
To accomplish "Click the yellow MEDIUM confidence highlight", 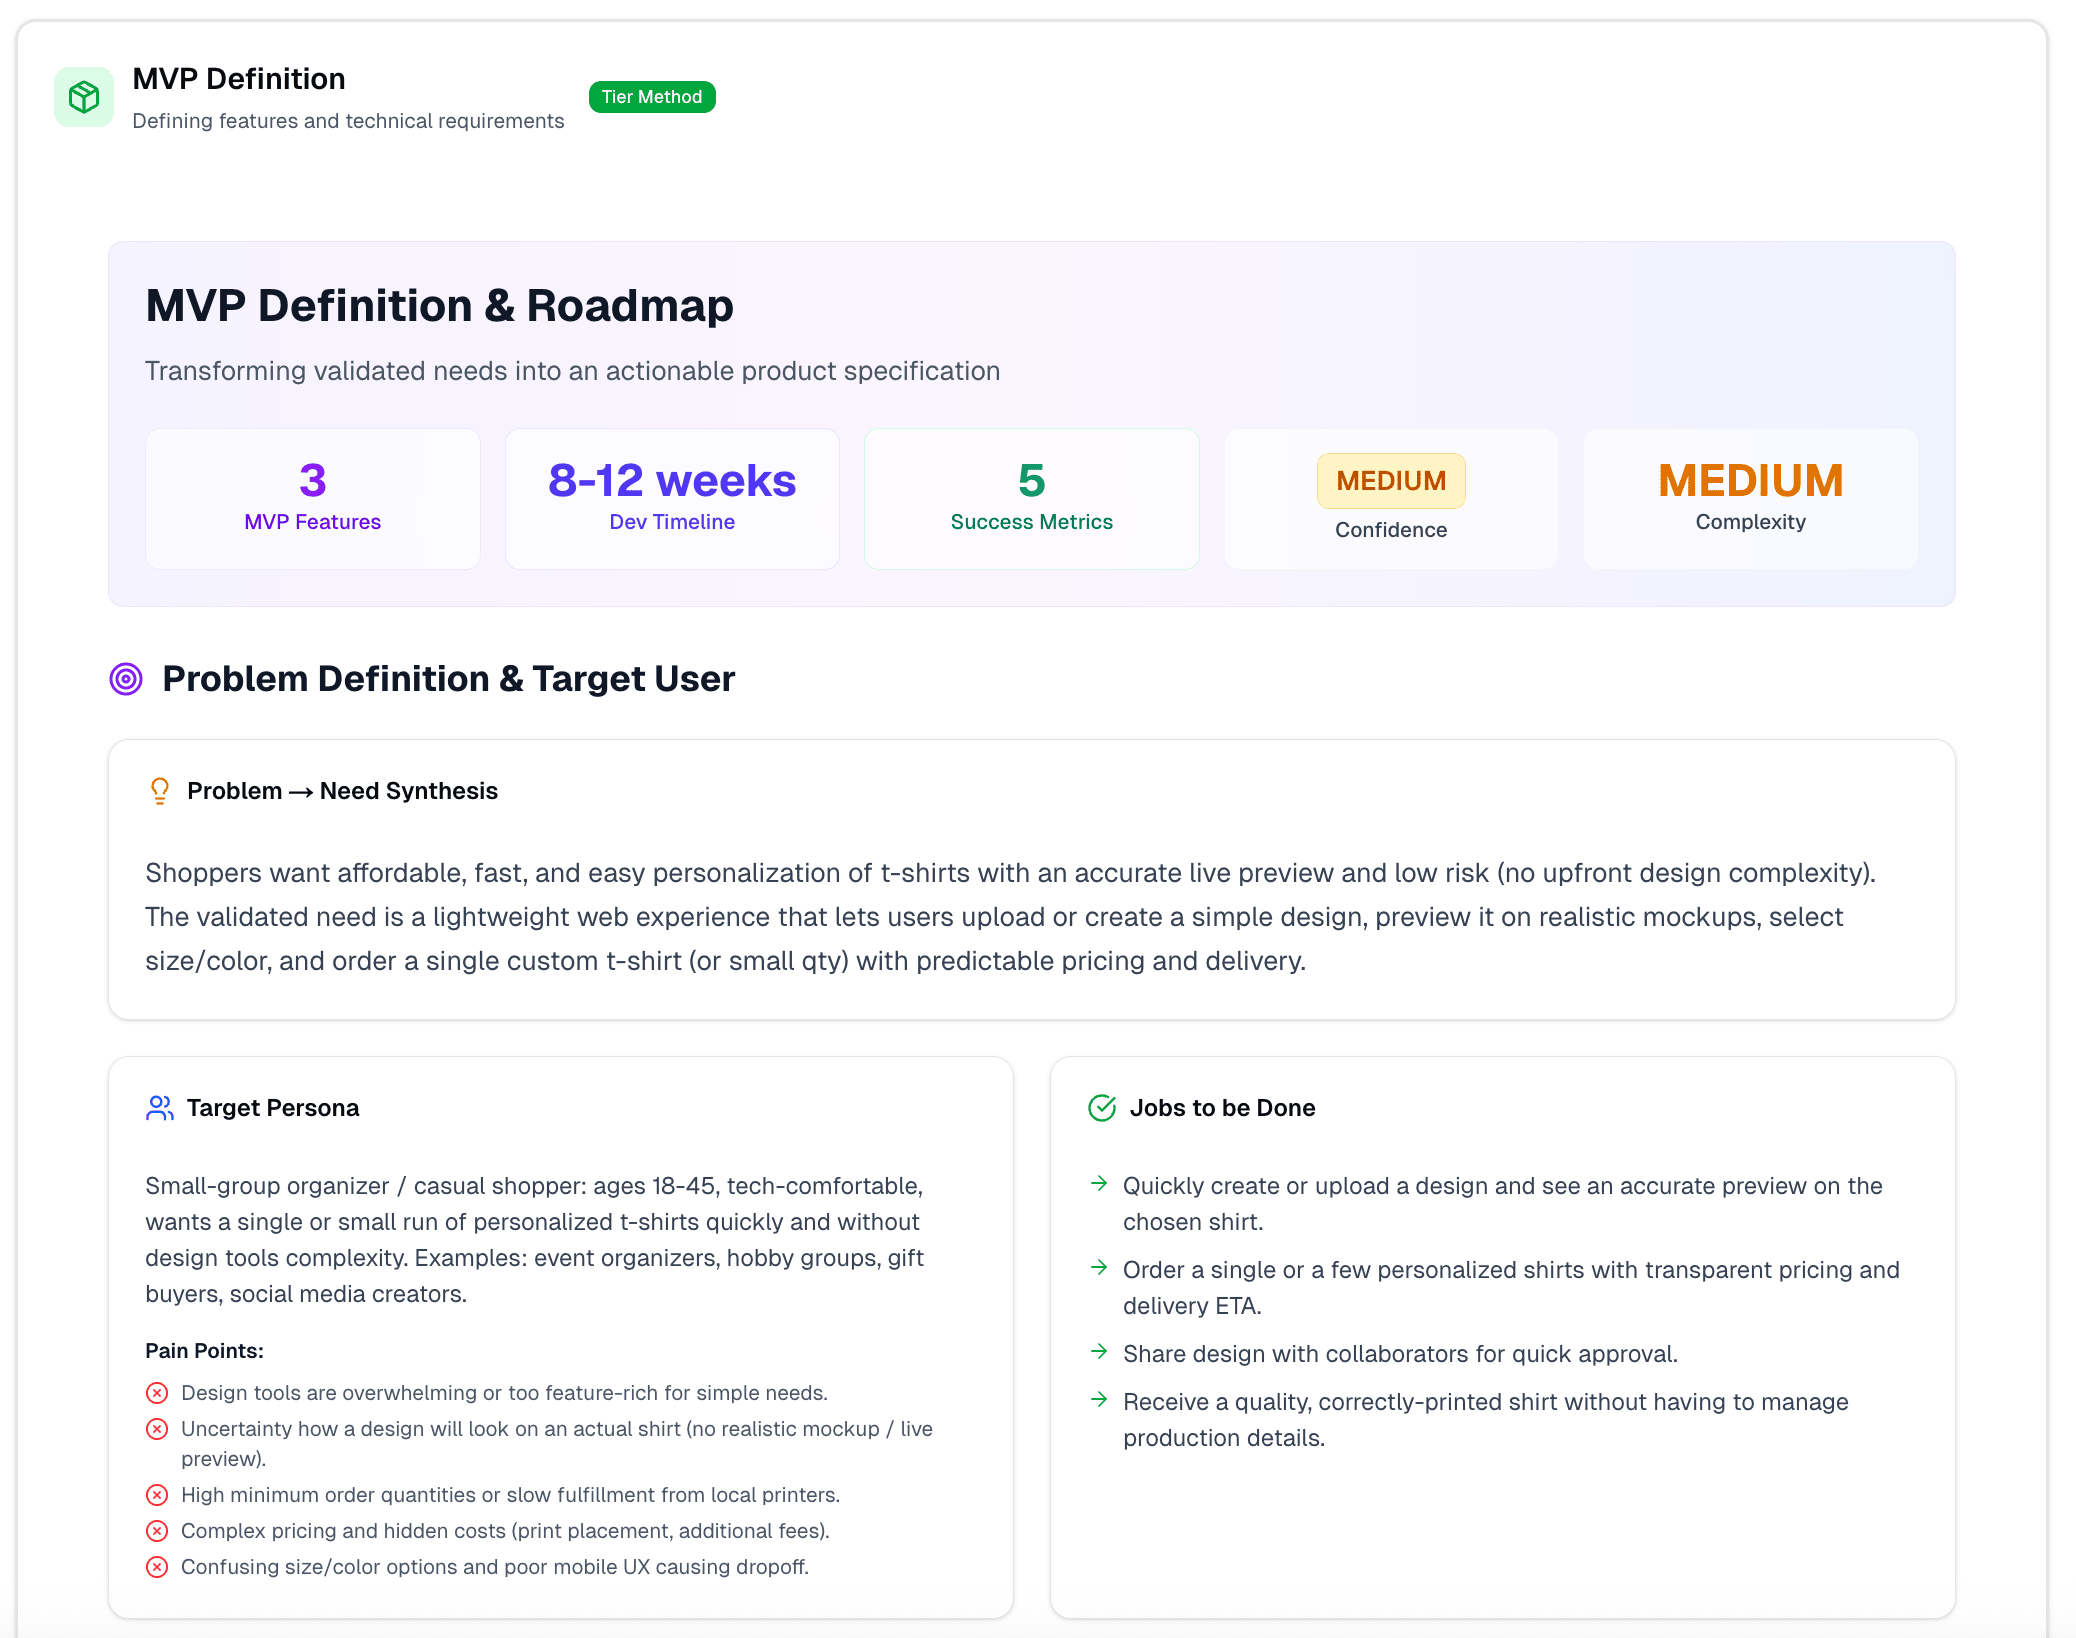I will click(x=1391, y=481).
